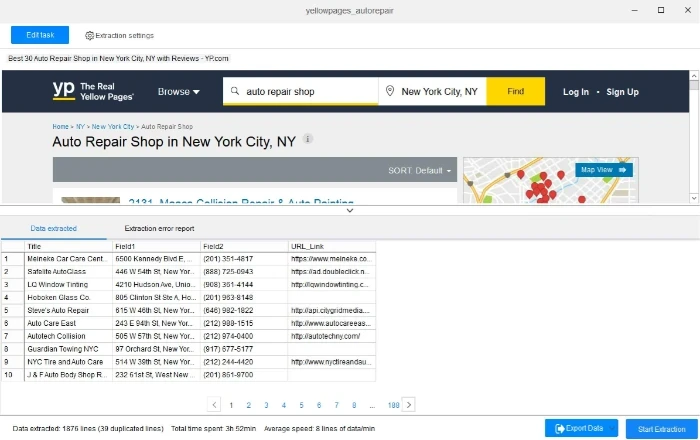The image size is (700, 440).
Task: Go to results page 6
Action: coord(319,405)
